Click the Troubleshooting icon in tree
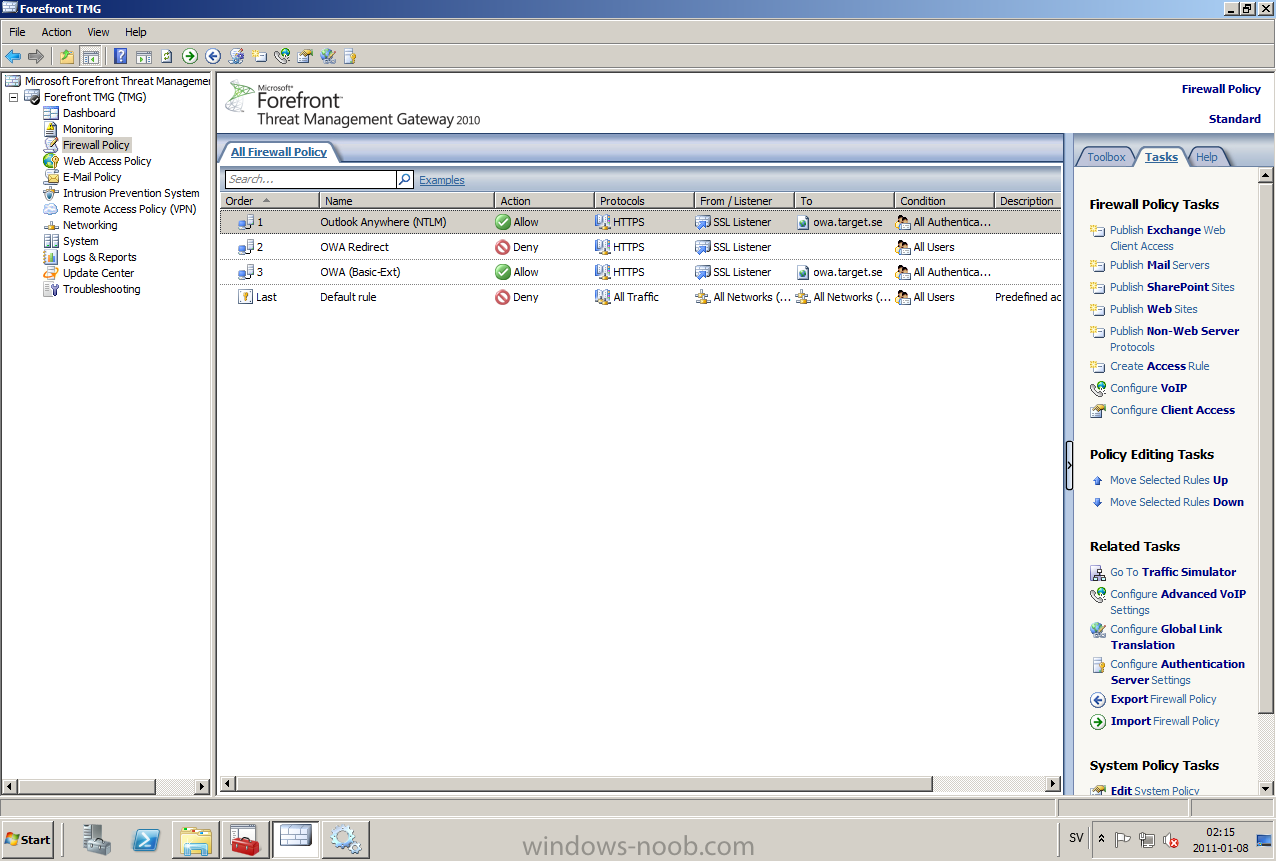1276x861 pixels. [51, 289]
